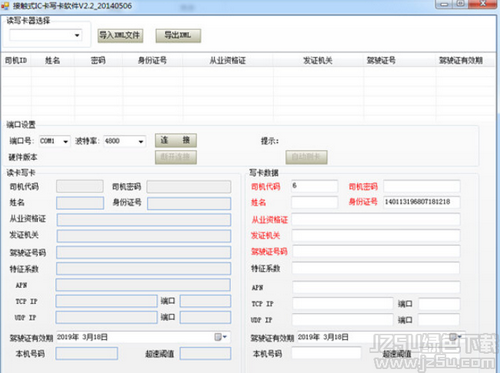The height and width of the screenshot is (373, 500).
Task: Click the 读卡 本机号码 field
Action: point(87,353)
